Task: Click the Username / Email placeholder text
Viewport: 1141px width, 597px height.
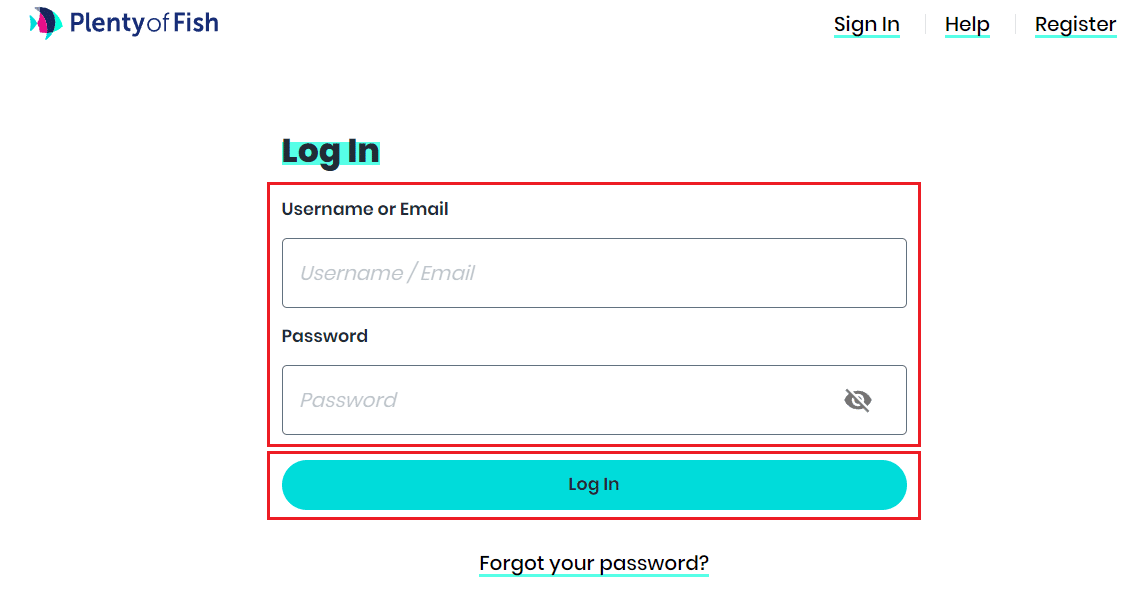Action: (x=387, y=273)
